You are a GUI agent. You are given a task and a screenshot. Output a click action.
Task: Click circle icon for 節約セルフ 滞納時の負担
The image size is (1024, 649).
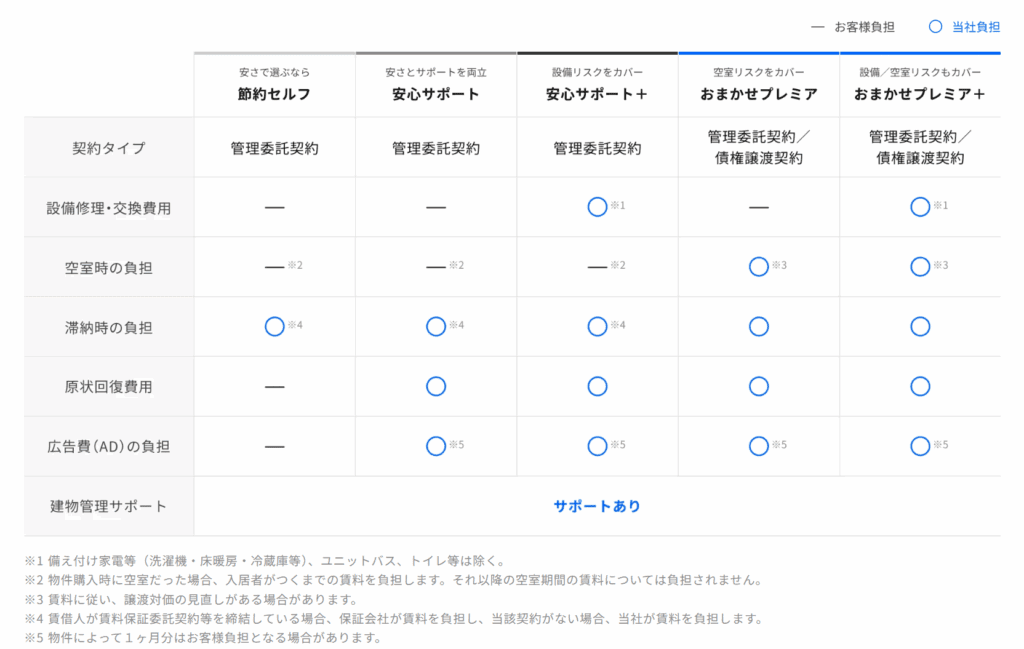274,326
